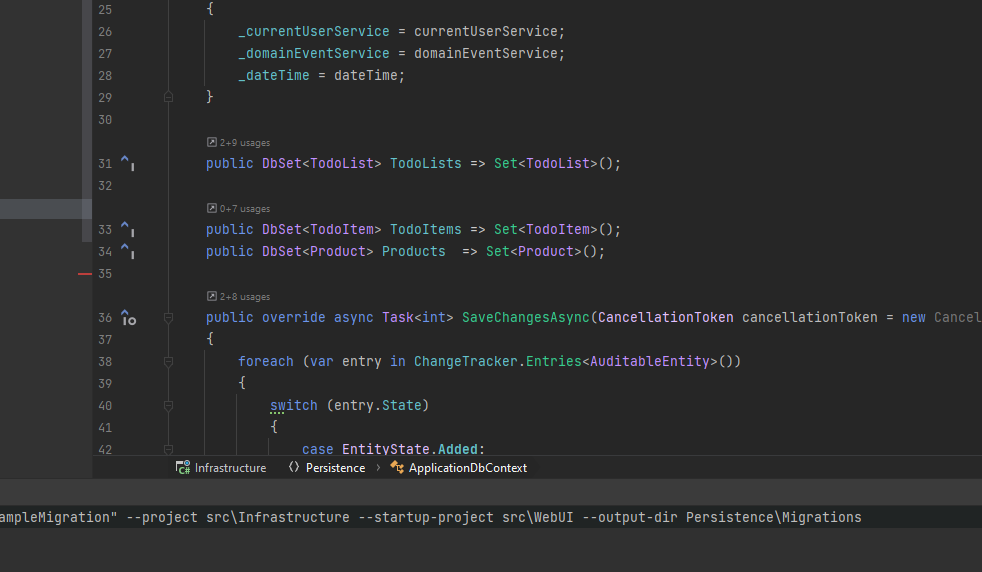Click the usages icon above the TodoItems property
The image size is (982, 572).
click(212, 208)
